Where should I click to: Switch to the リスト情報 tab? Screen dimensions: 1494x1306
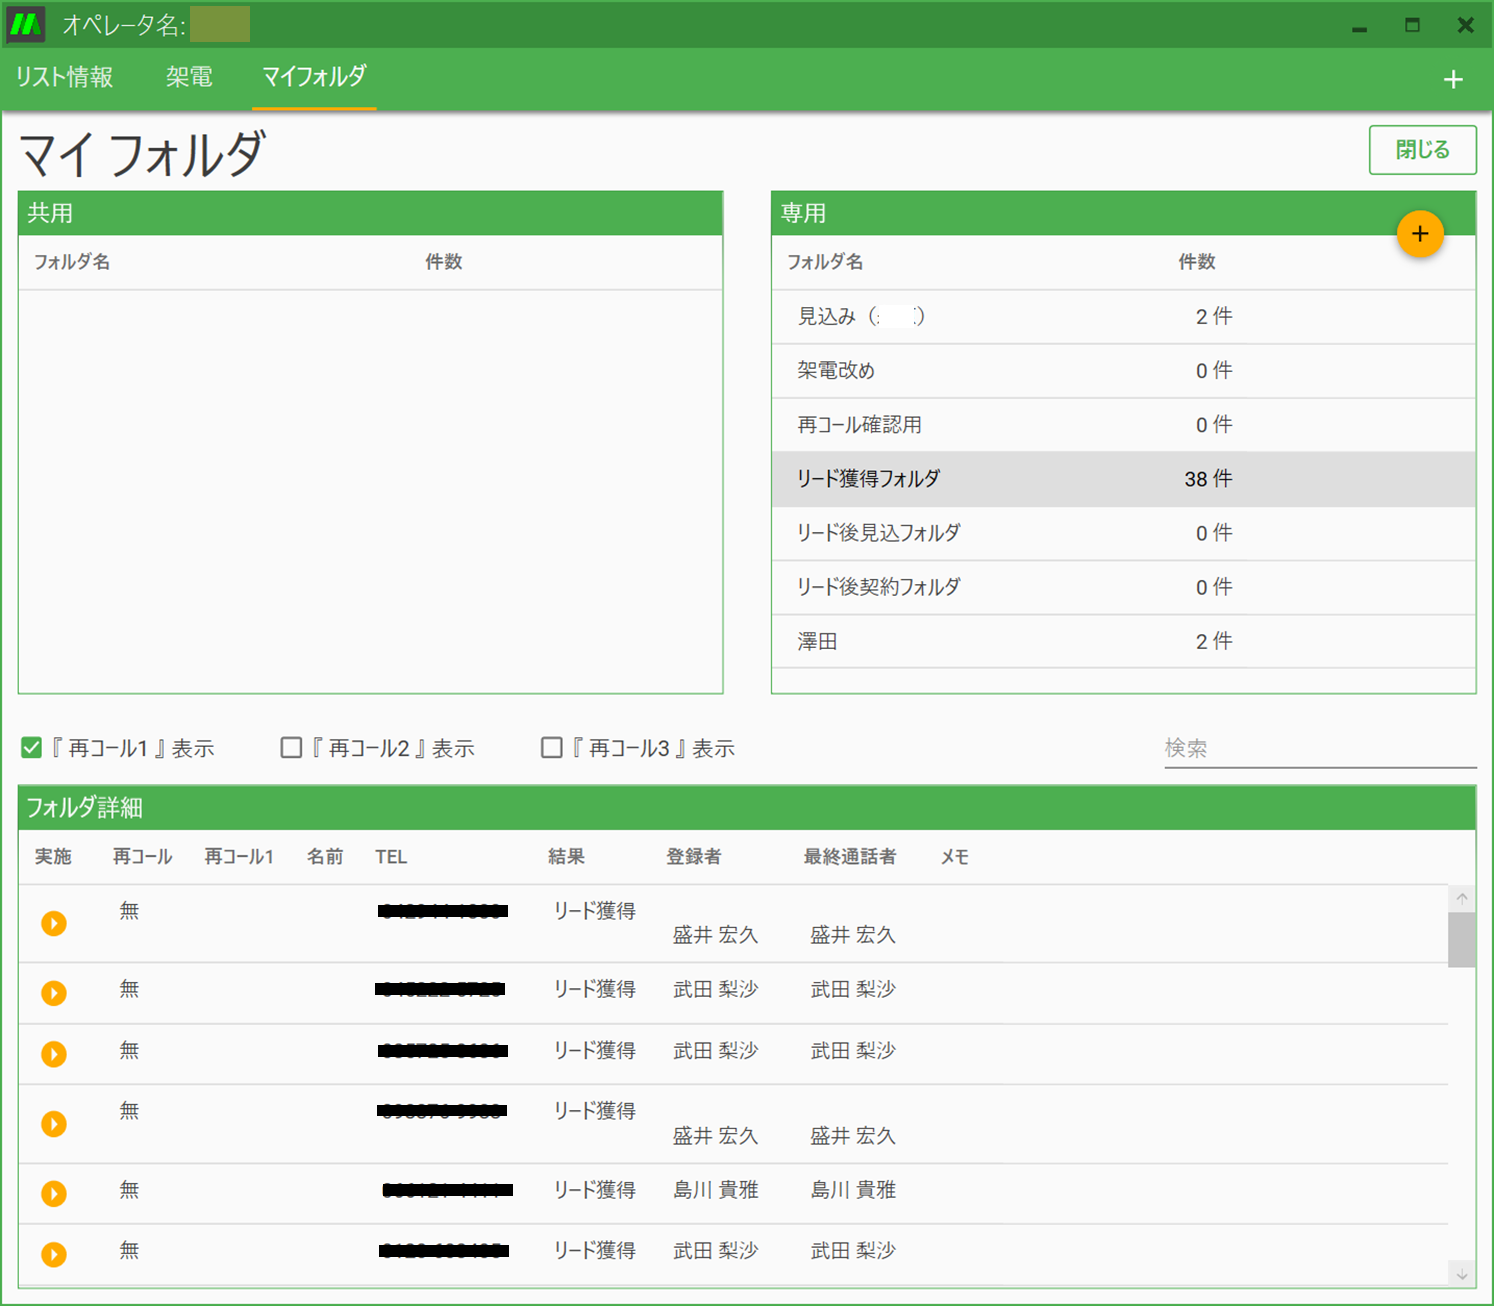pyautogui.click(x=64, y=77)
